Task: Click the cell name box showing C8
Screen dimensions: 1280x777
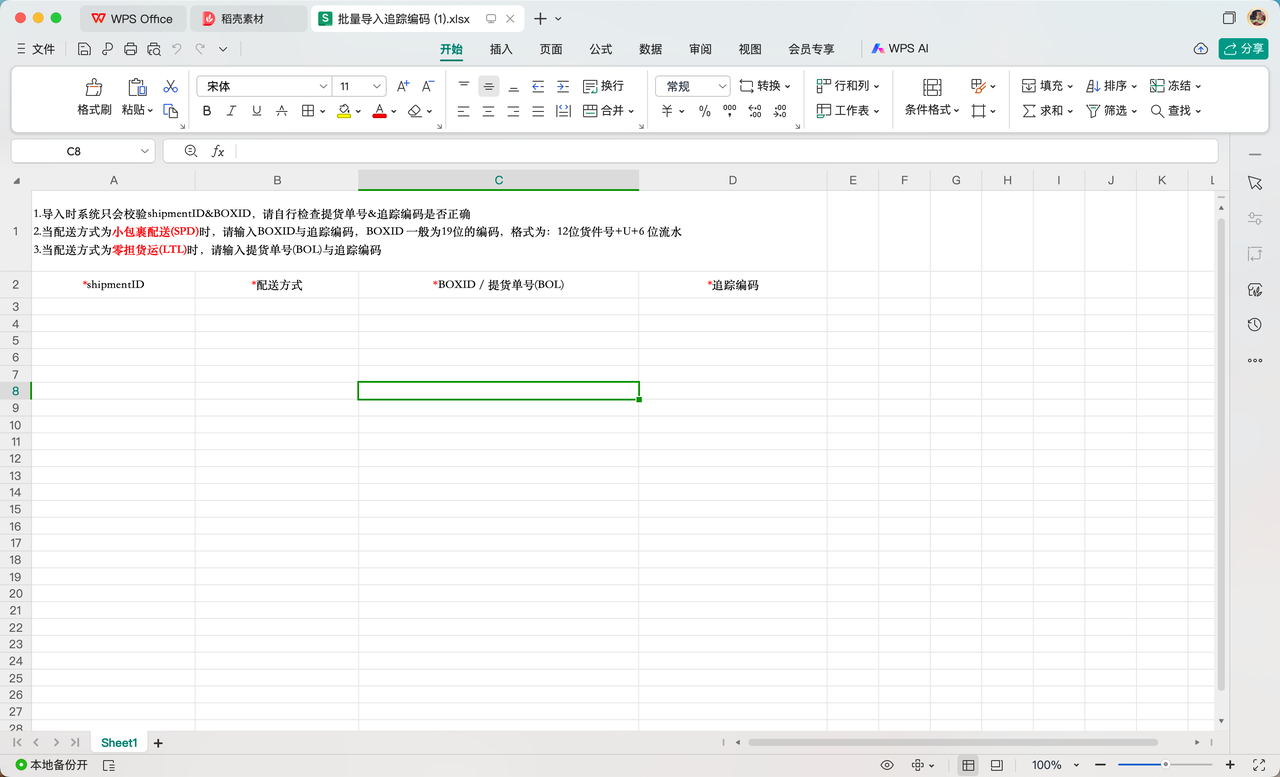Action: click(74, 151)
